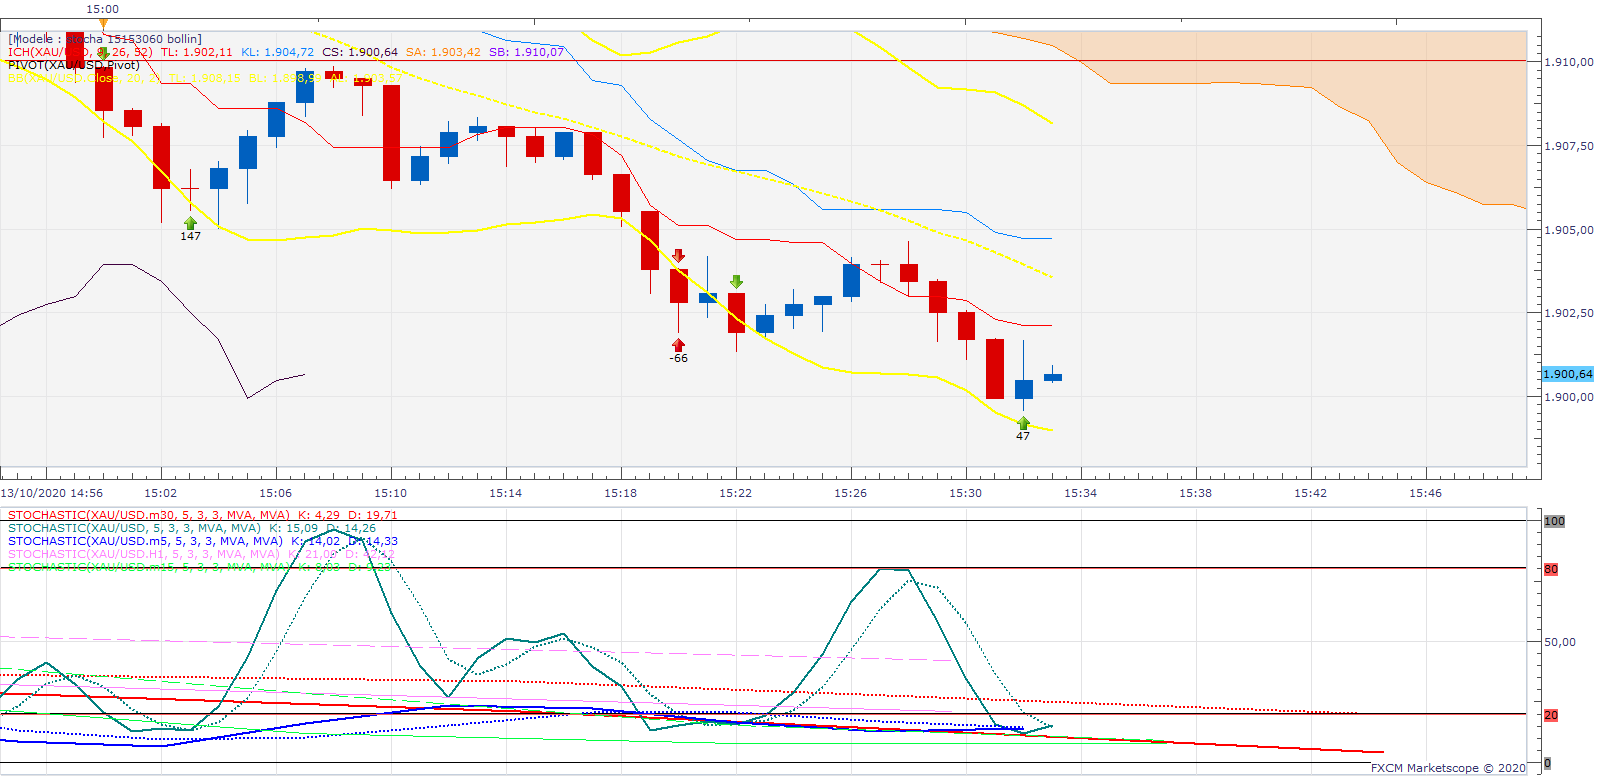
Task: Click the Modele stocha 15153060 bollin title
Action: tap(105, 39)
